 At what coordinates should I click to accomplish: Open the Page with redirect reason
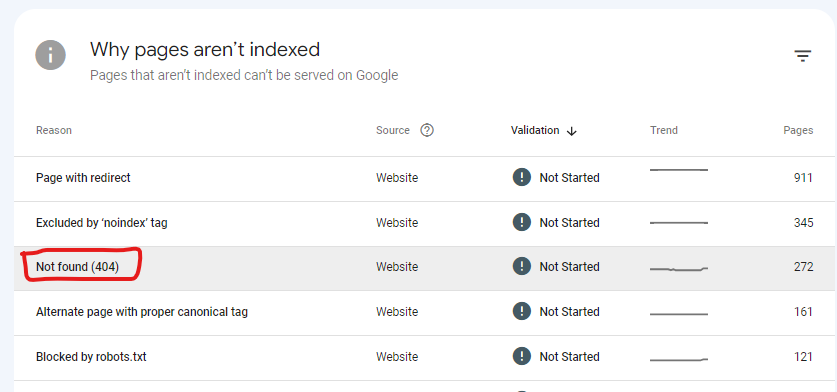tap(83, 178)
